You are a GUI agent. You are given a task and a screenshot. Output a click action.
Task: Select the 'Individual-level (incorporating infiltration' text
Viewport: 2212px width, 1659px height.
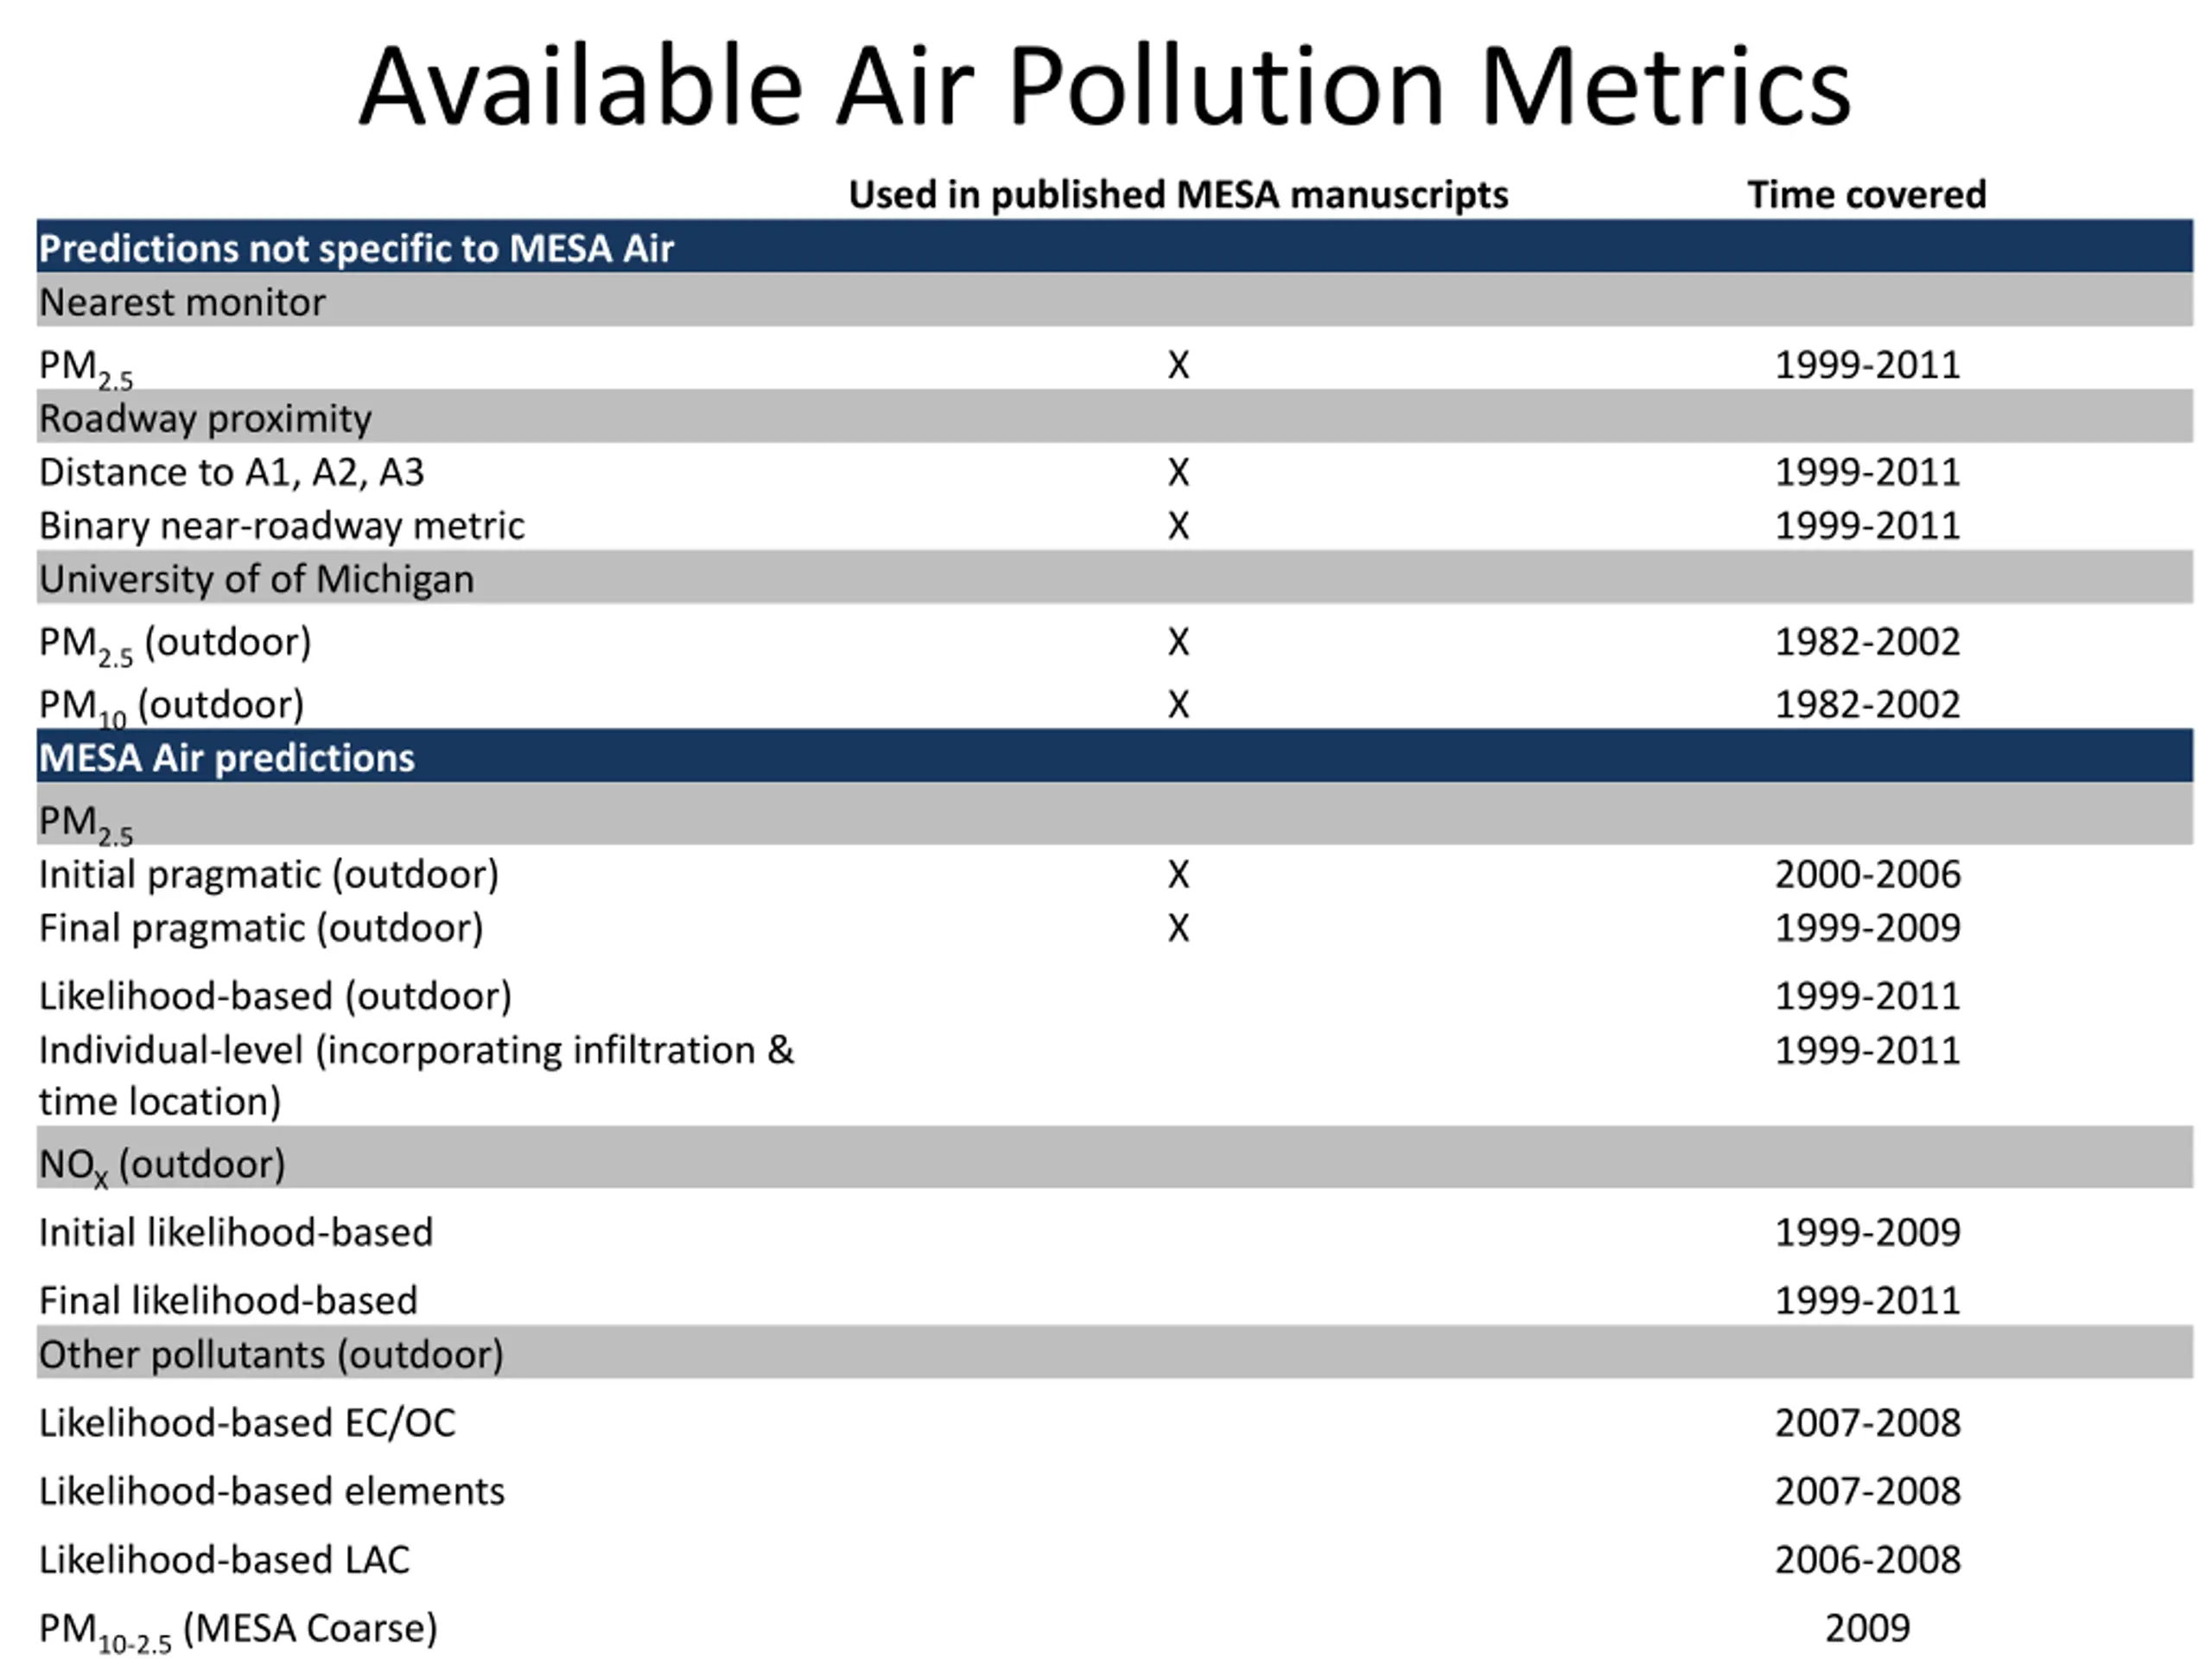pyautogui.click(x=397, y=1051)
